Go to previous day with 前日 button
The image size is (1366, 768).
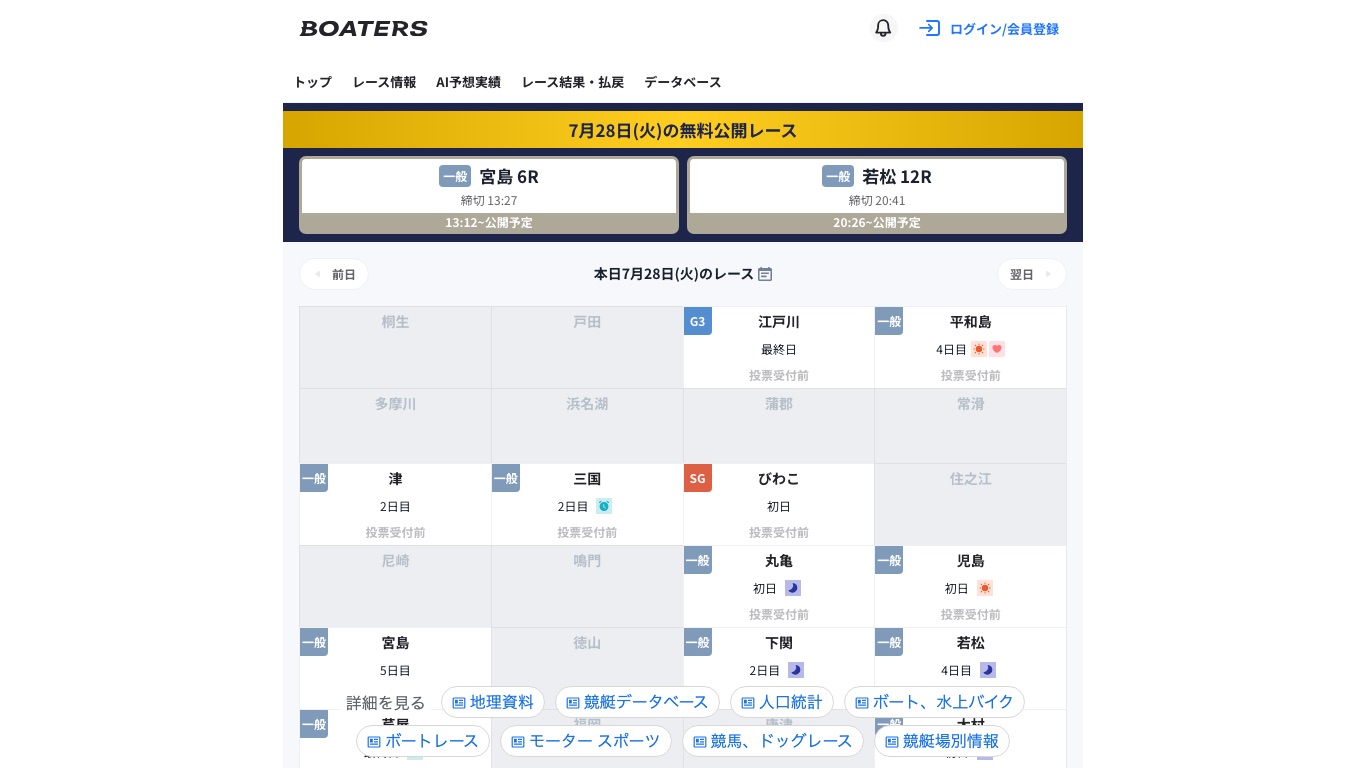pyautogui.click(x=334, y=274)
